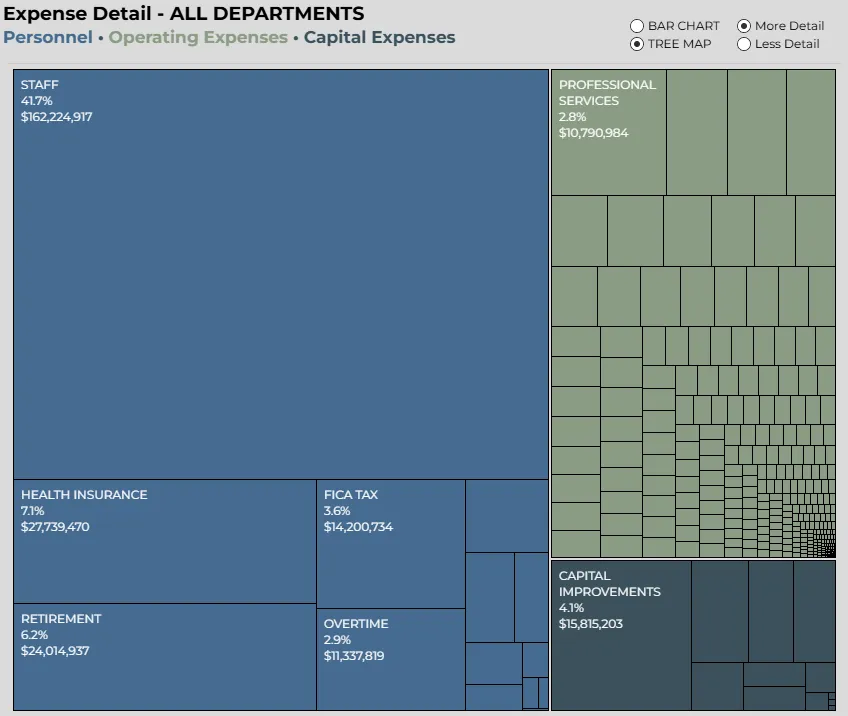The height and width of the screenshot is (716, 848).
Task: Choose the More Detail radio option
Action: pyautogui.click(x=744, y=26)
